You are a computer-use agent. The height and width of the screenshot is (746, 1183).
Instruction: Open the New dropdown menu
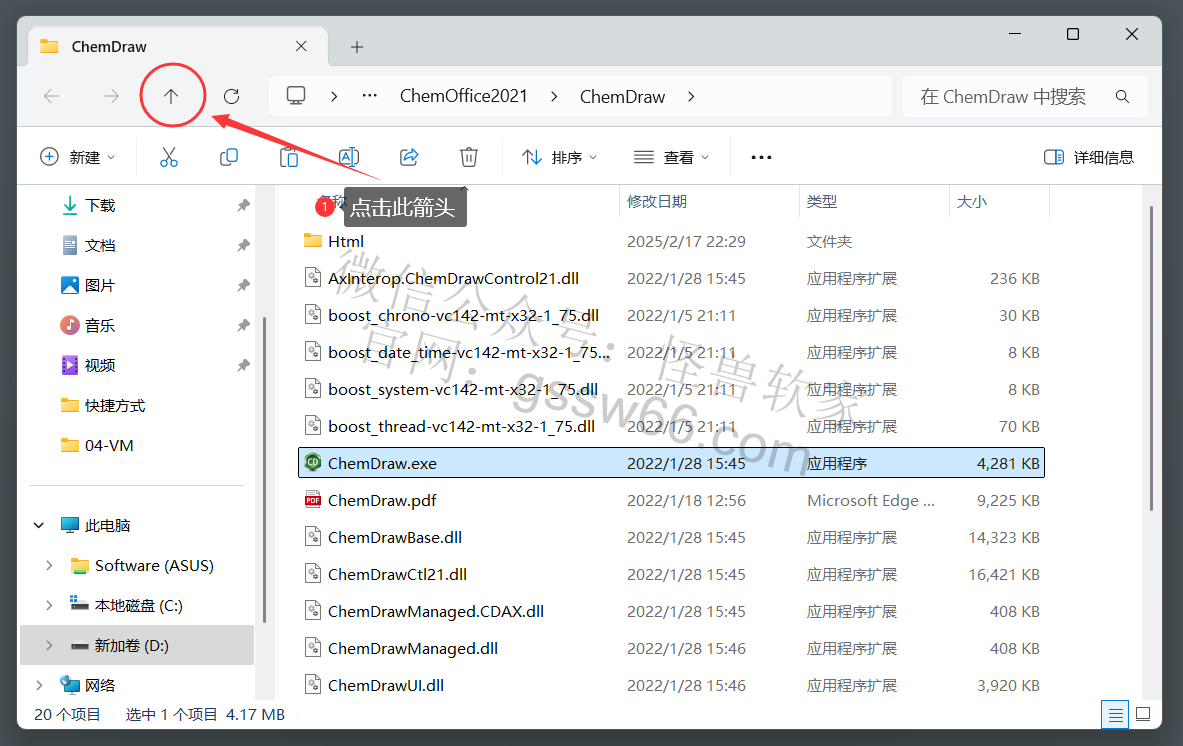pos(78,157)
